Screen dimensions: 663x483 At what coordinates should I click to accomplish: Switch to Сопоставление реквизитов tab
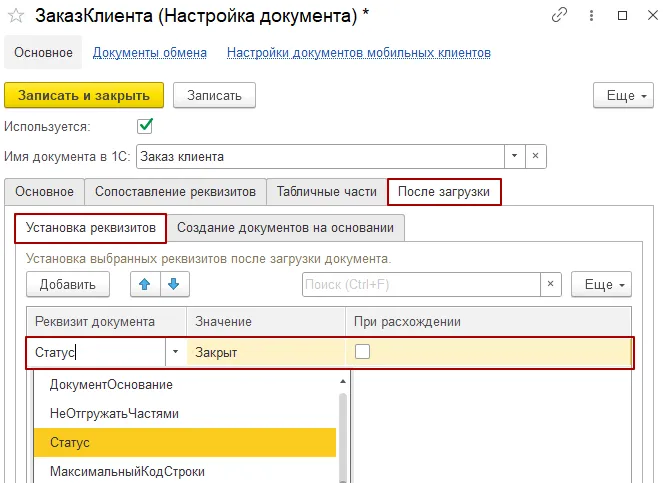pos(175,191)
